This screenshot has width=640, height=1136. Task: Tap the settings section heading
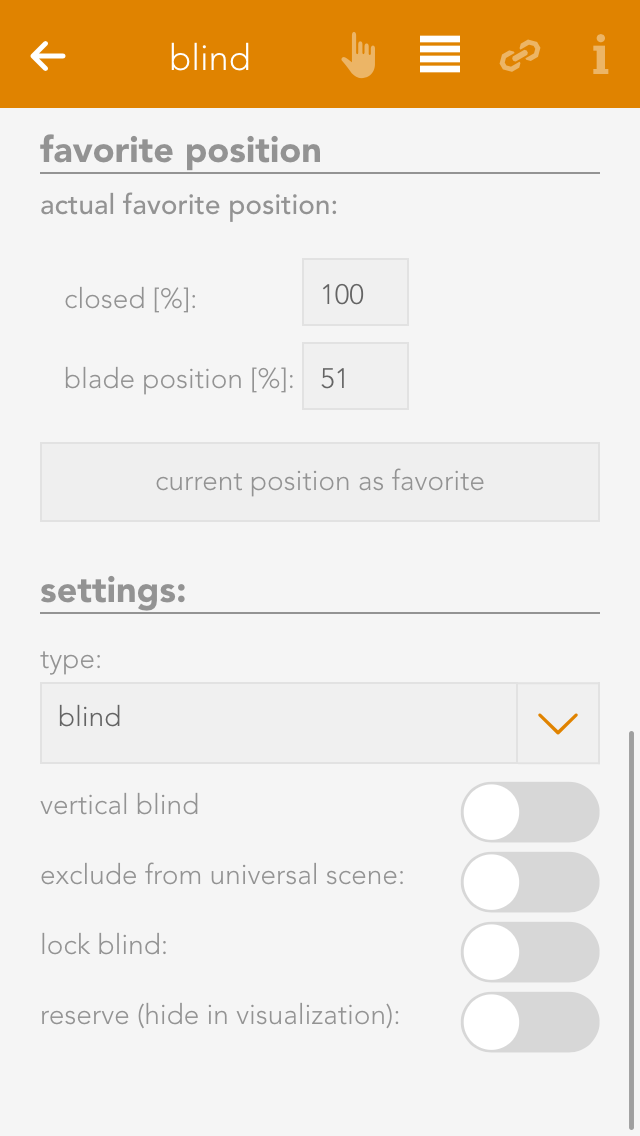click(113, 591)
